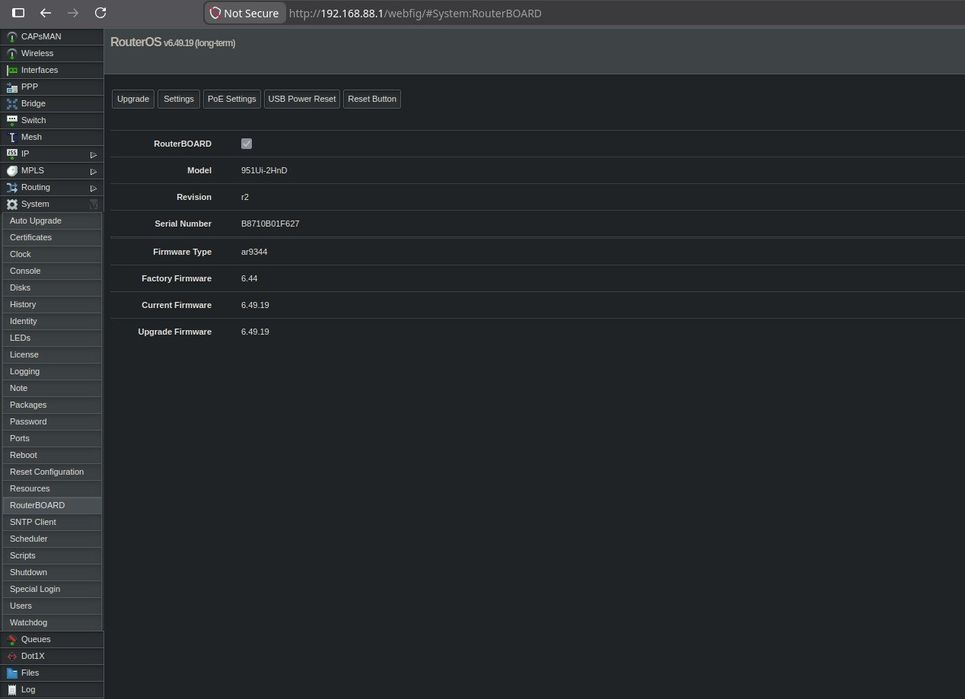Toggle the browser sidebar panel icon
The width and height of the screenshot is (965, 699).
click(18, 13)
